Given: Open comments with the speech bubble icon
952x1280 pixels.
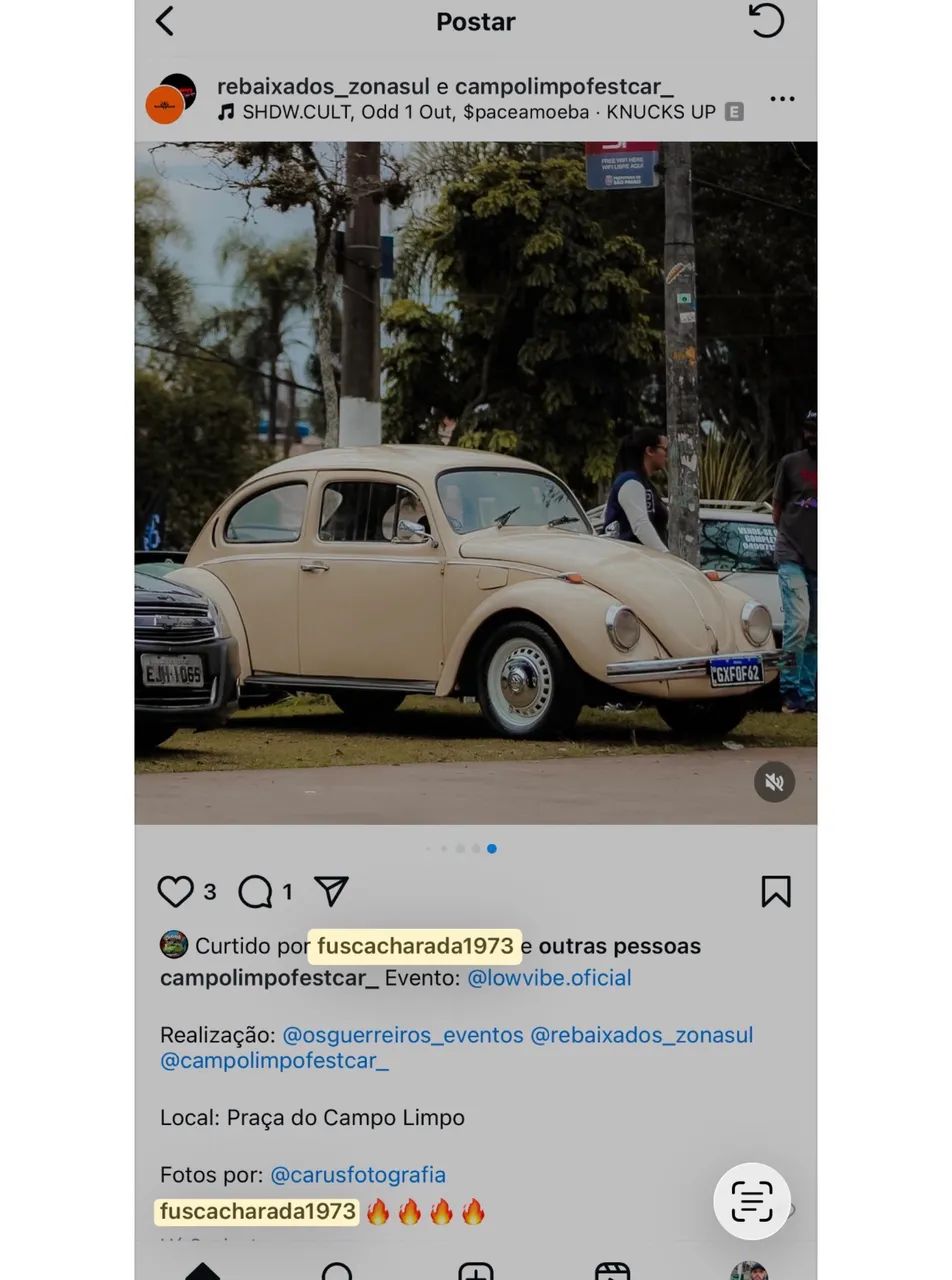Looking at the screenshot, I should (255, 891).
